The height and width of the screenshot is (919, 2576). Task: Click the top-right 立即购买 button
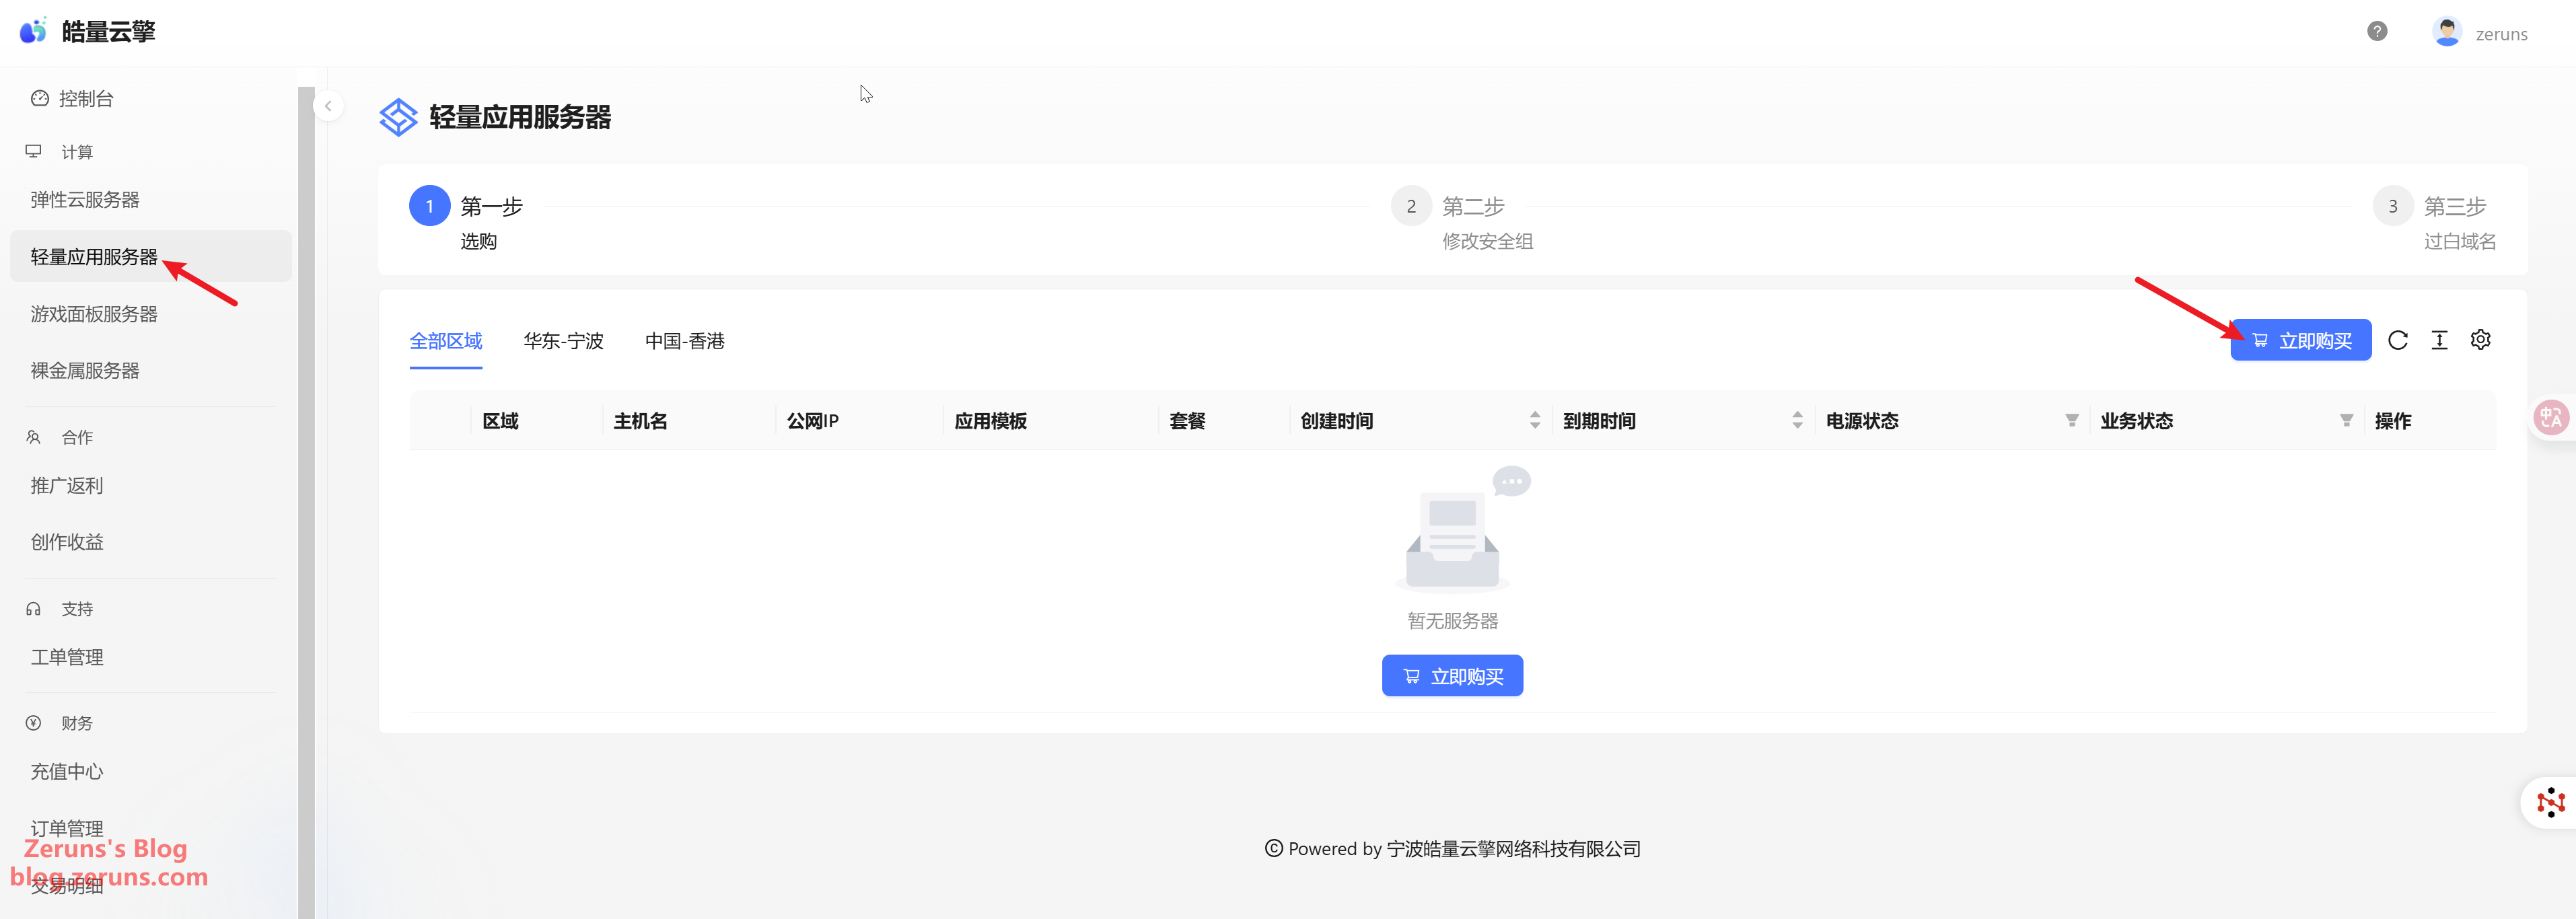click(2300, 340)
